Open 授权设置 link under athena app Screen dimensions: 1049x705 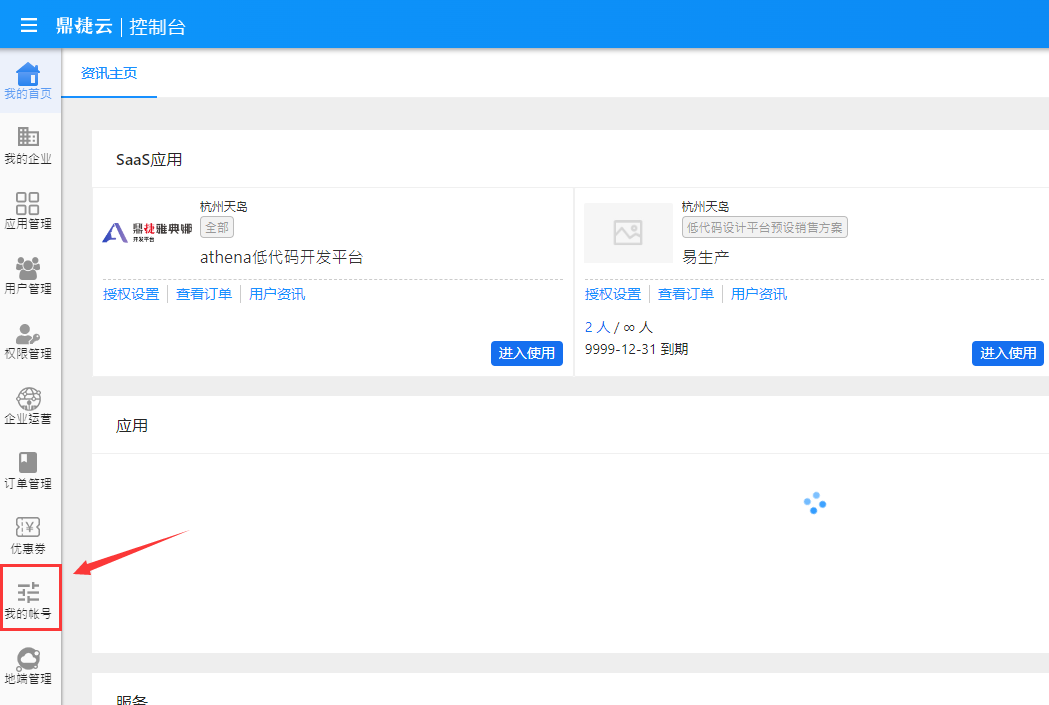[131, 294]
